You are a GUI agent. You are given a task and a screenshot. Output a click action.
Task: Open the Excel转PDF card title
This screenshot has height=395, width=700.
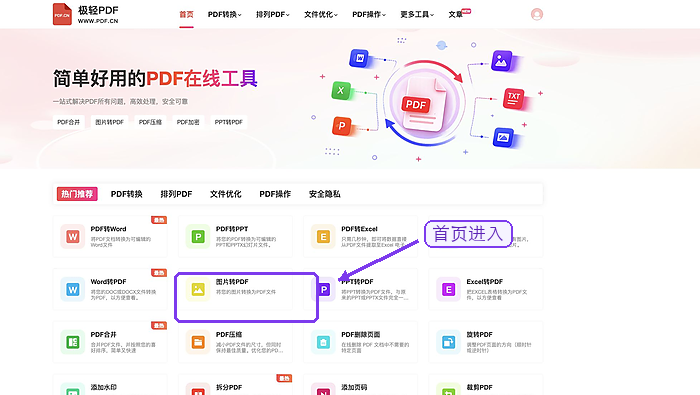(x=485, y=282)
